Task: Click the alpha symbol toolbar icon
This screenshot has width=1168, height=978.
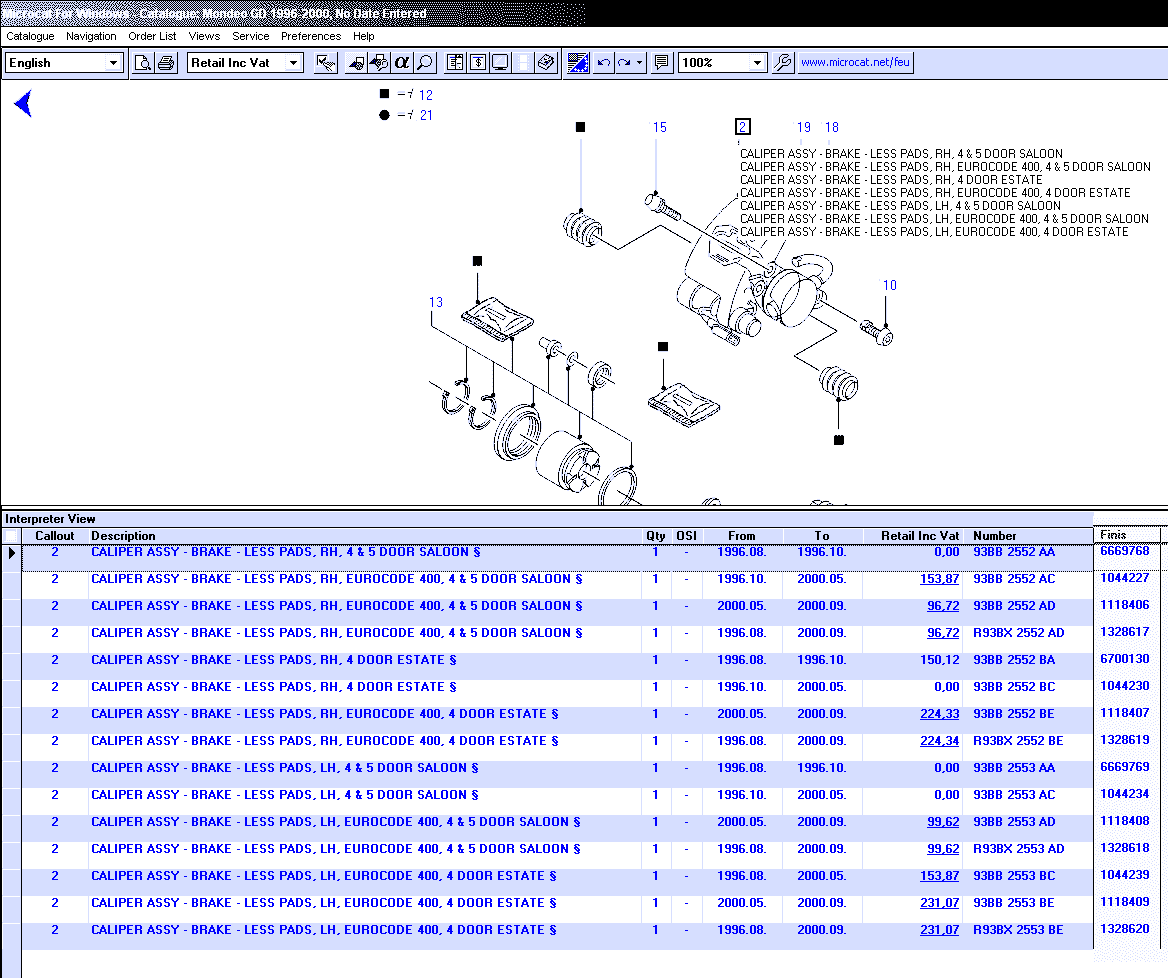Action: pyautogui.click(x=402, y=63)
